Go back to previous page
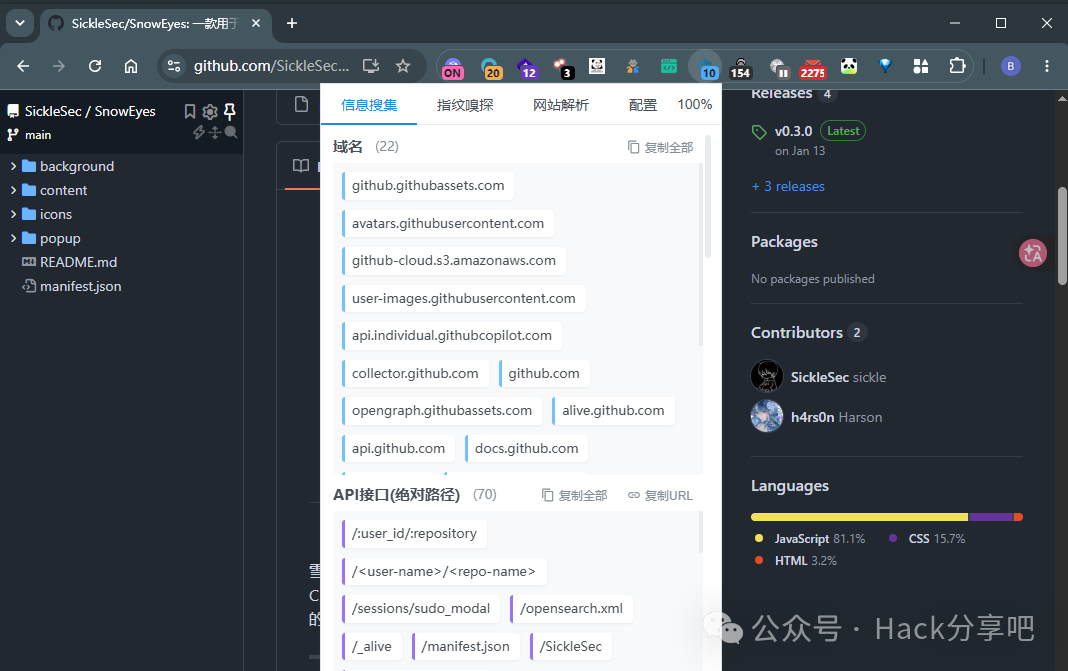 [23, 66]
